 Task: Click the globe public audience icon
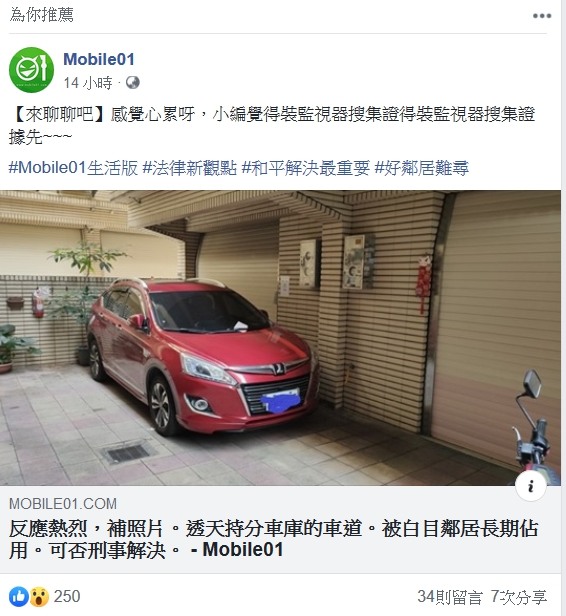coord(133,83)
